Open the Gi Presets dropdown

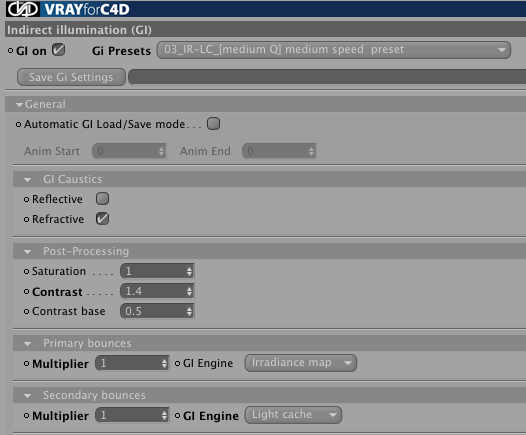tap(334, 50)
